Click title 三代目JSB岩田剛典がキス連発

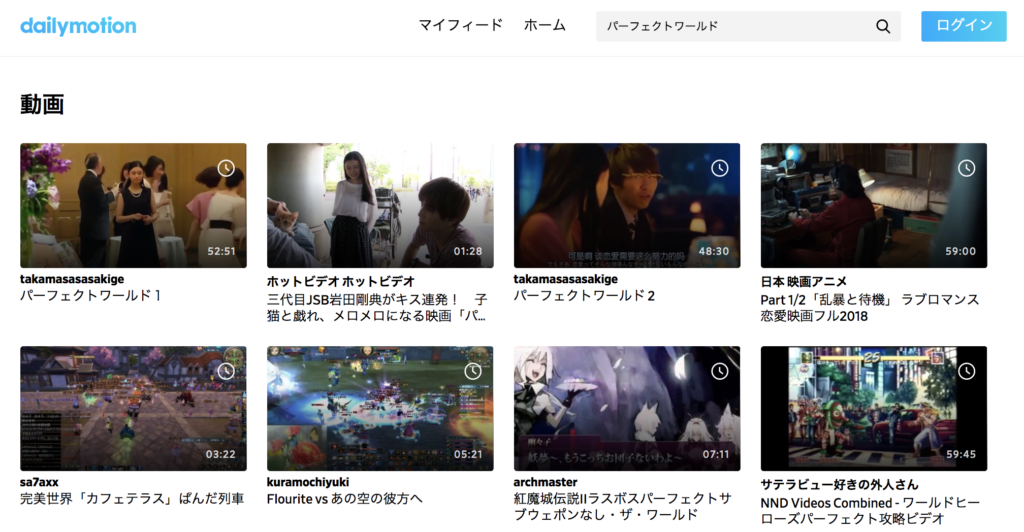click(x=377, y=307)
